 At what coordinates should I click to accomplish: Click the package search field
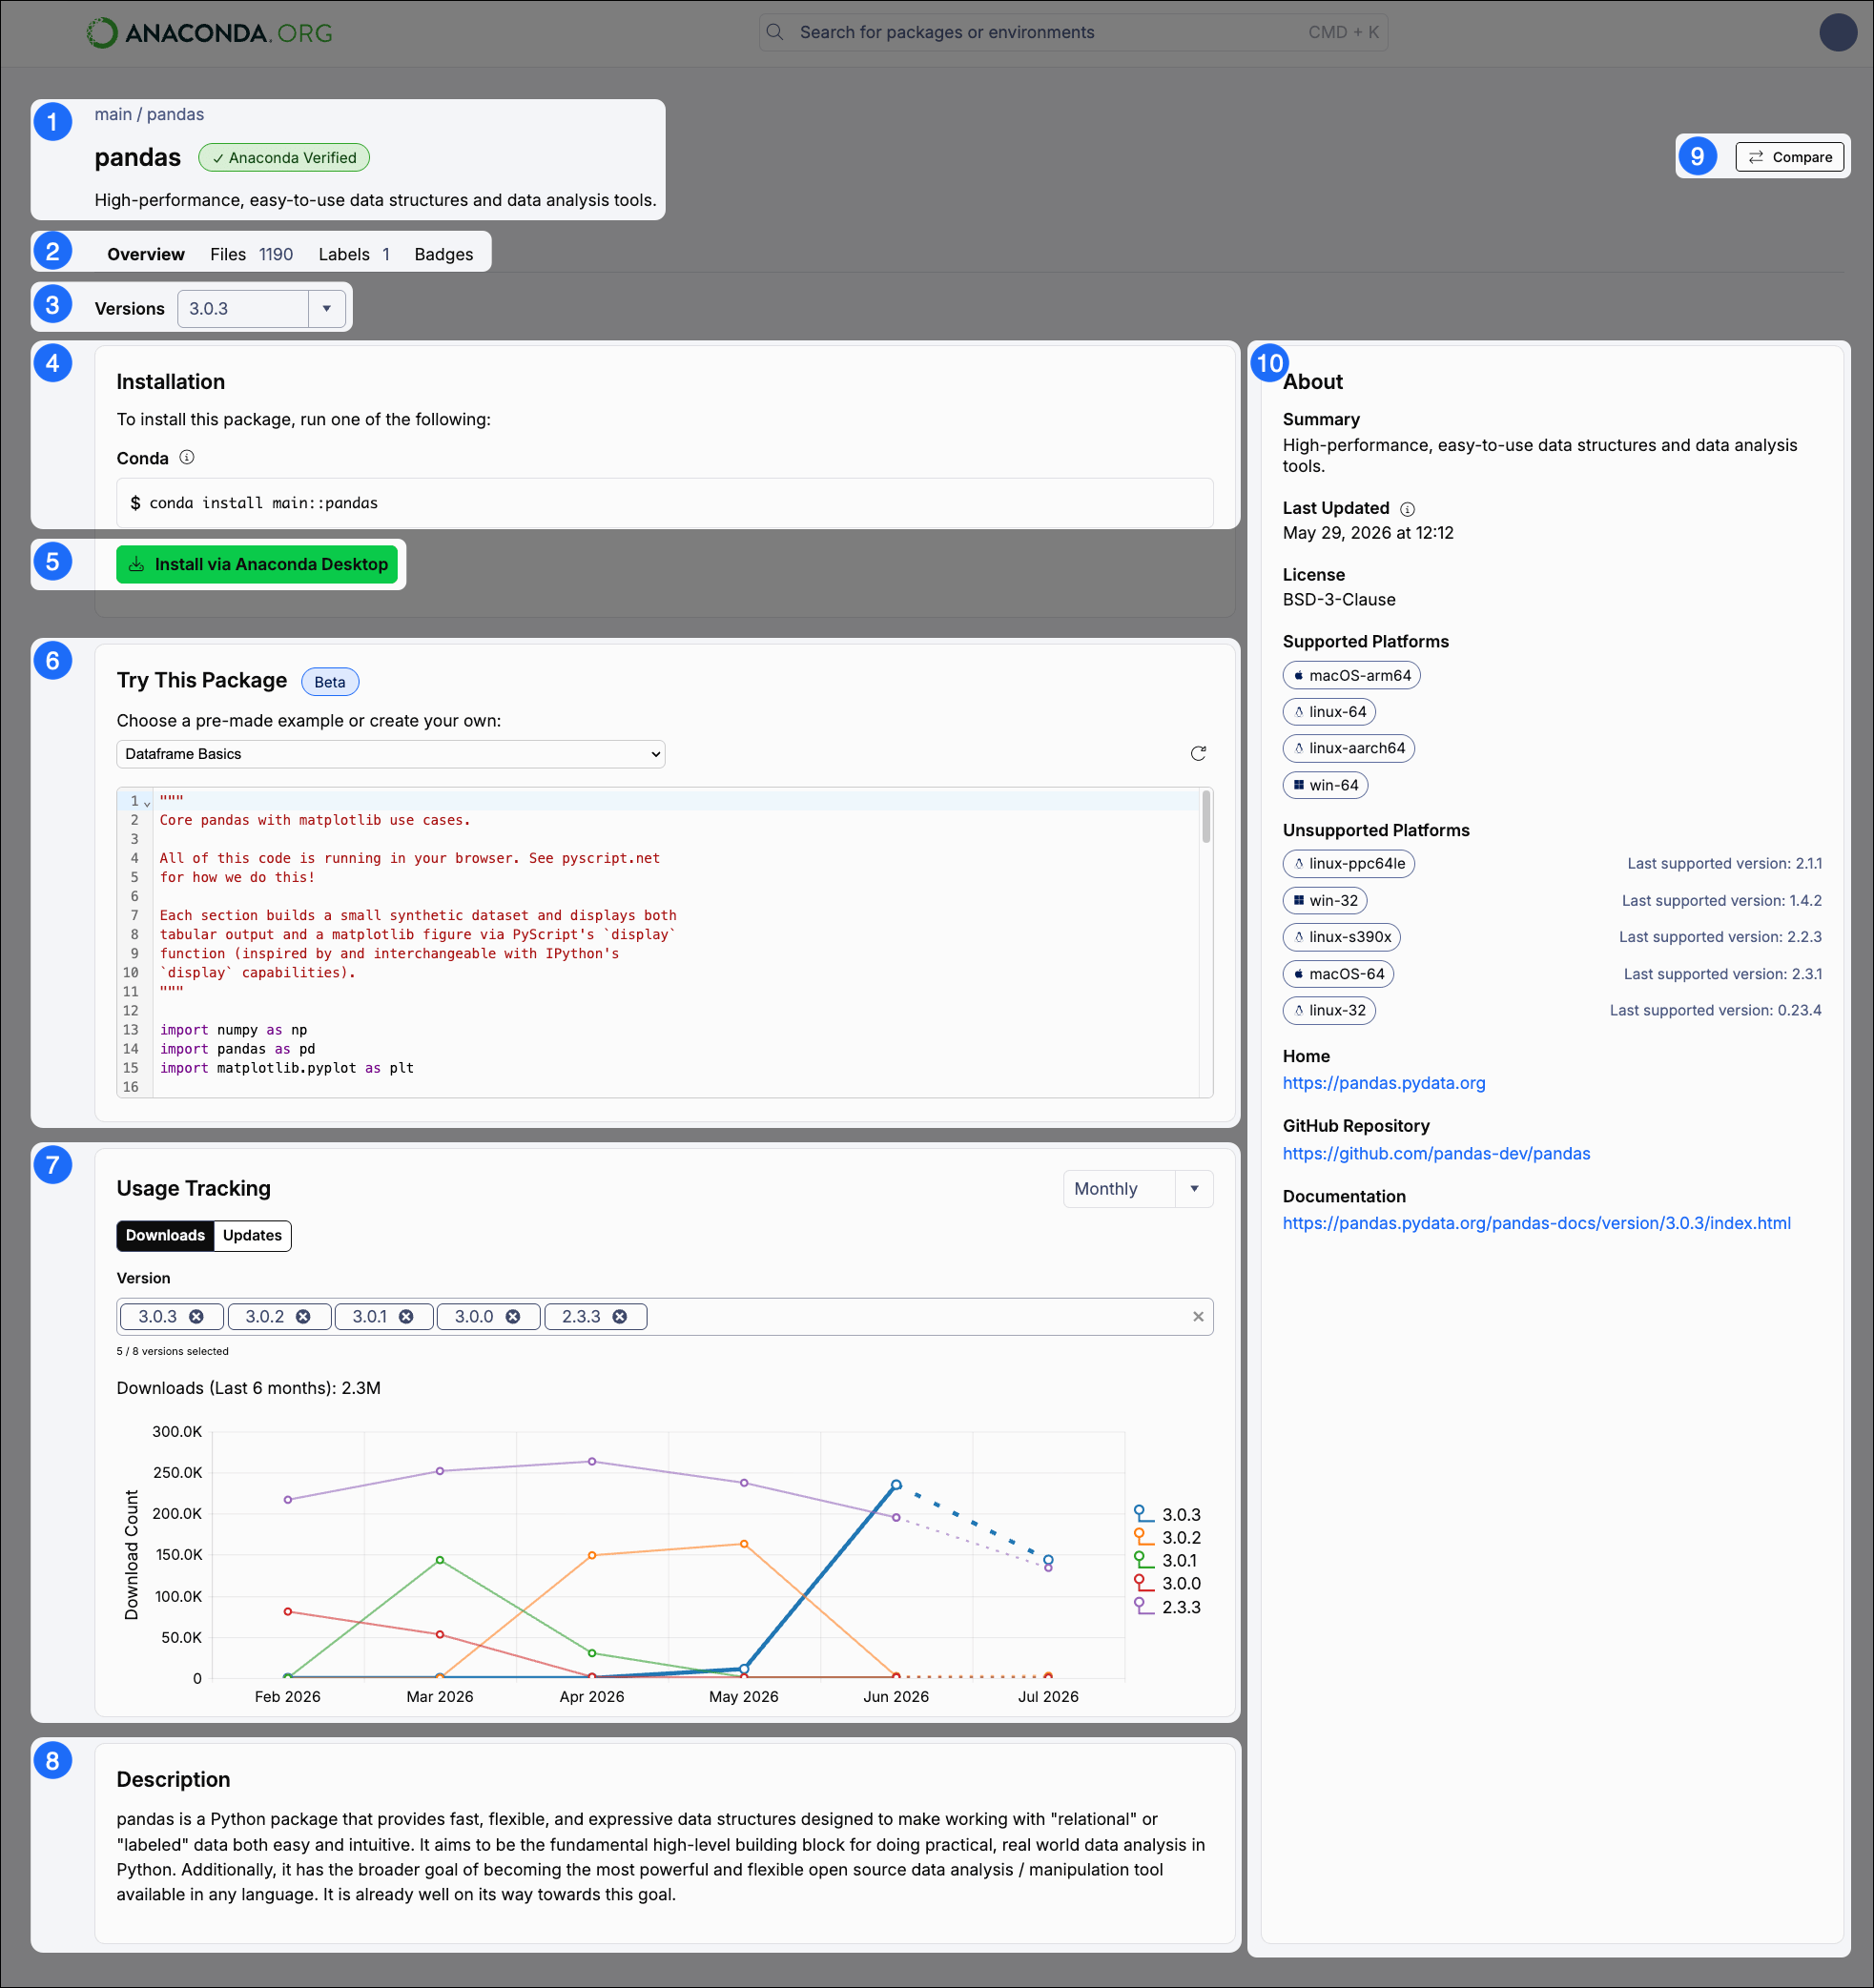pos(1073,32)
